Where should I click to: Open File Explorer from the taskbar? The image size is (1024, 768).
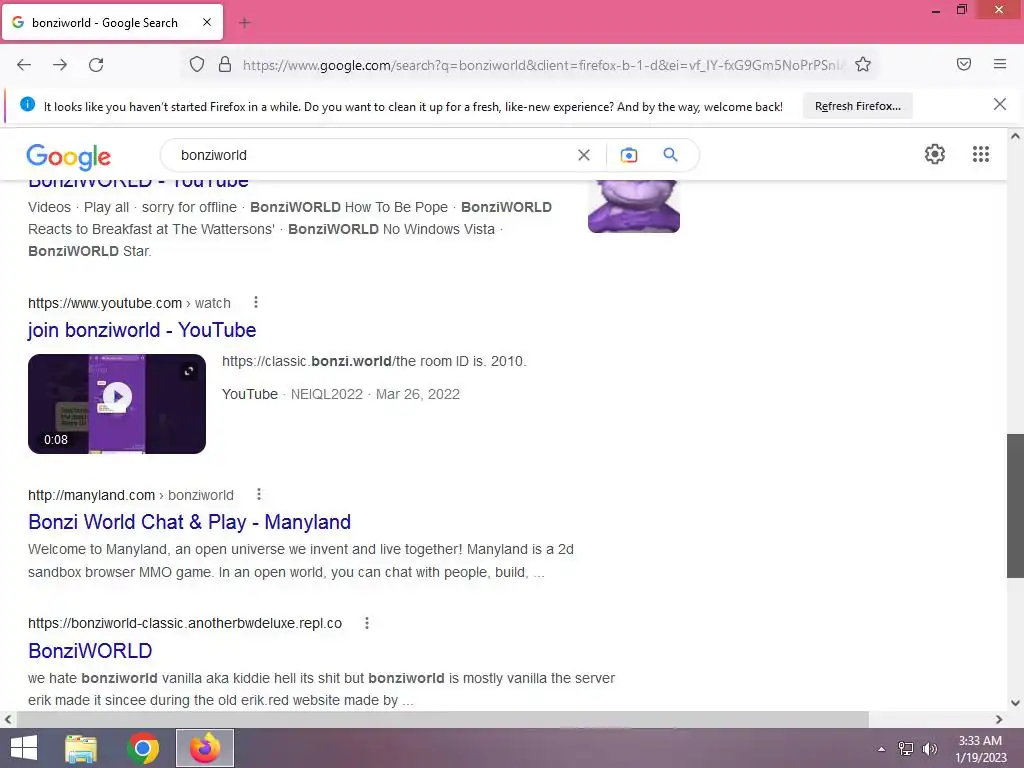point(81,748)
